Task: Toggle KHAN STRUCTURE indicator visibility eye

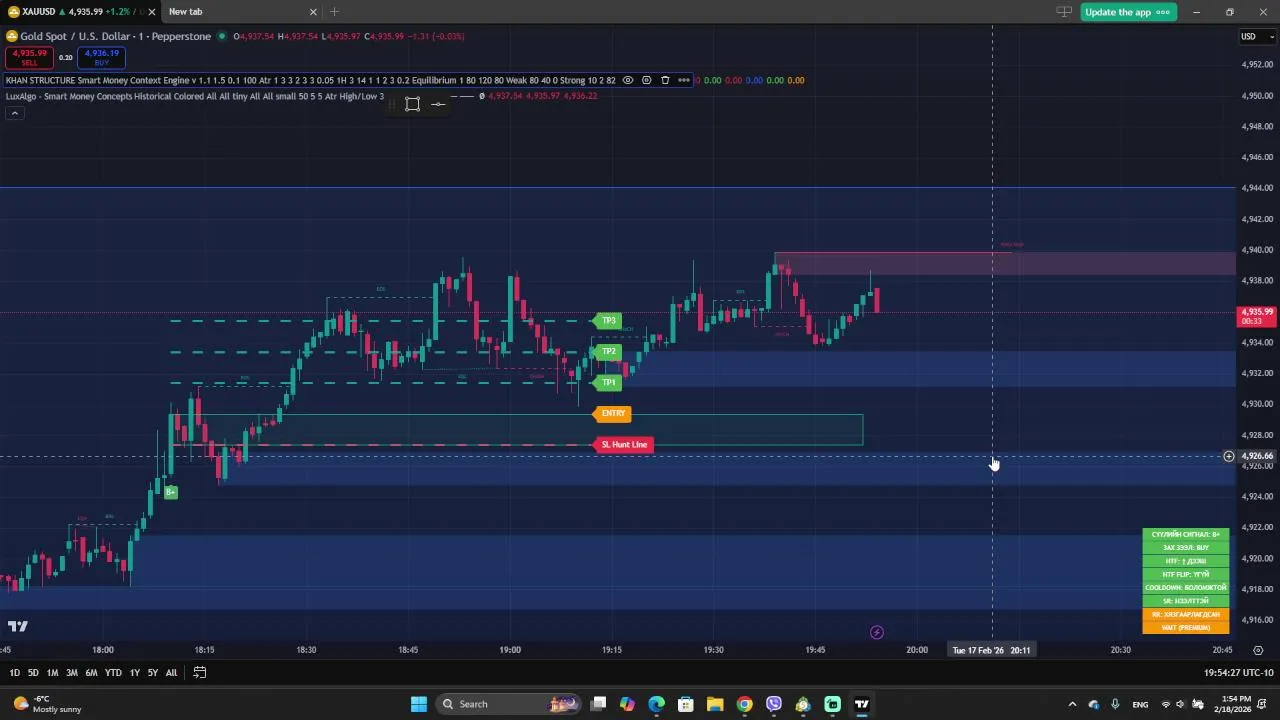Action: click(627, 80)
